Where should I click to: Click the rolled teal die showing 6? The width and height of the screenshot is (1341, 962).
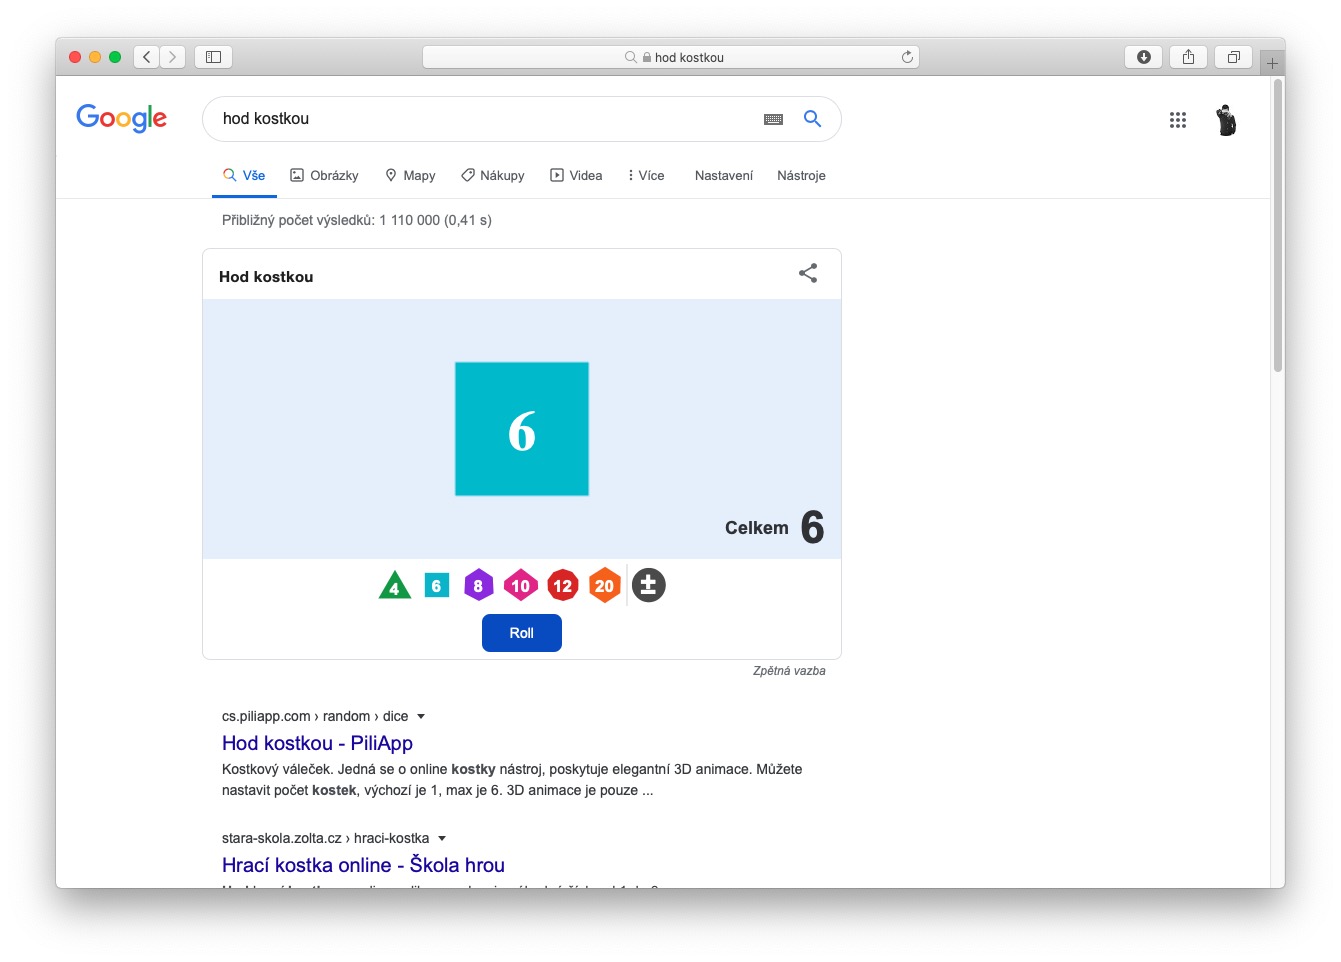pos(522,429)
